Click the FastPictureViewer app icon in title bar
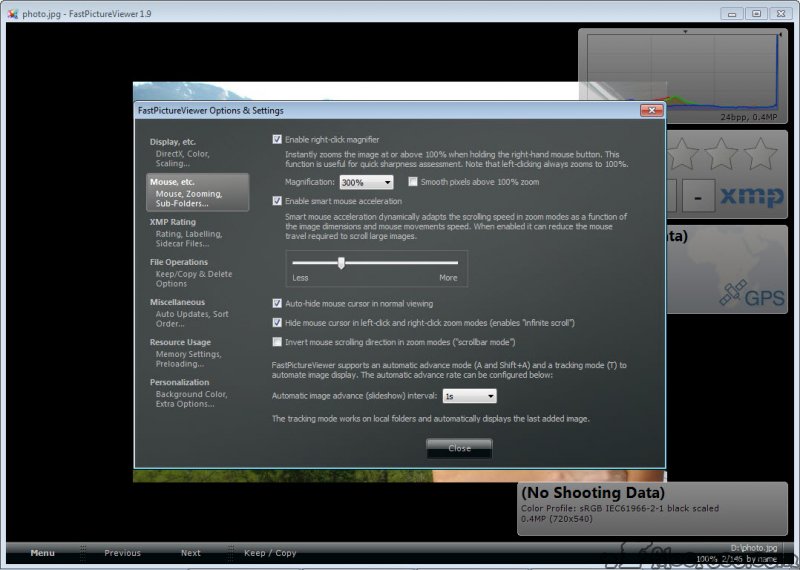Image resolution: width=800 pixels, height=570 pixels. point(13,14)
